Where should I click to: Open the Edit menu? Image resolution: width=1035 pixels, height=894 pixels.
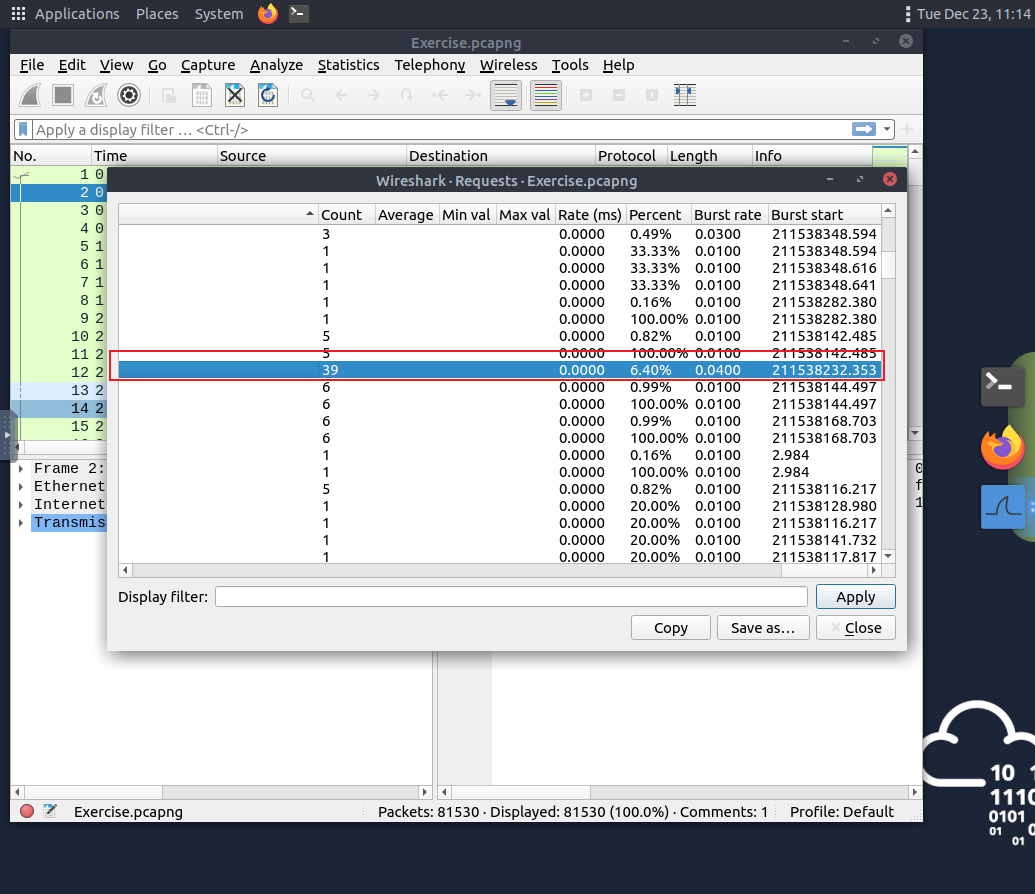[x=72, y=65]
